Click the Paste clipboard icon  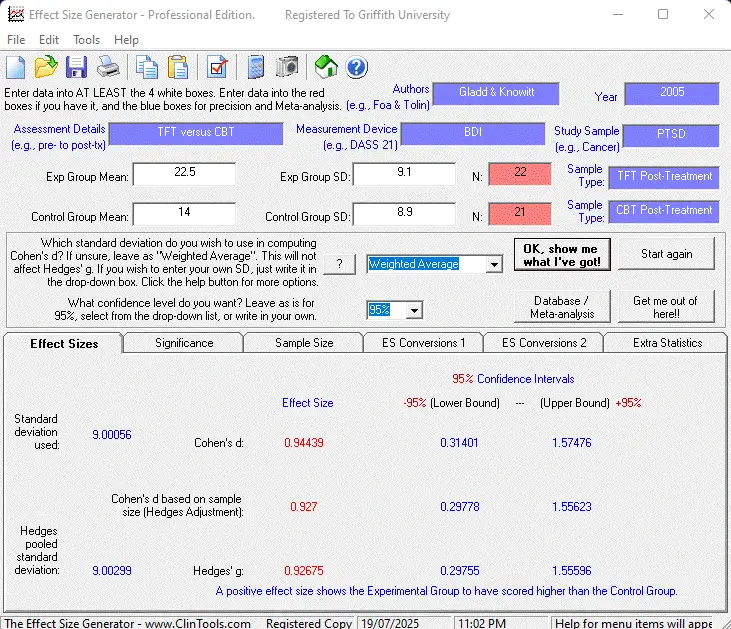pos(178,67)
